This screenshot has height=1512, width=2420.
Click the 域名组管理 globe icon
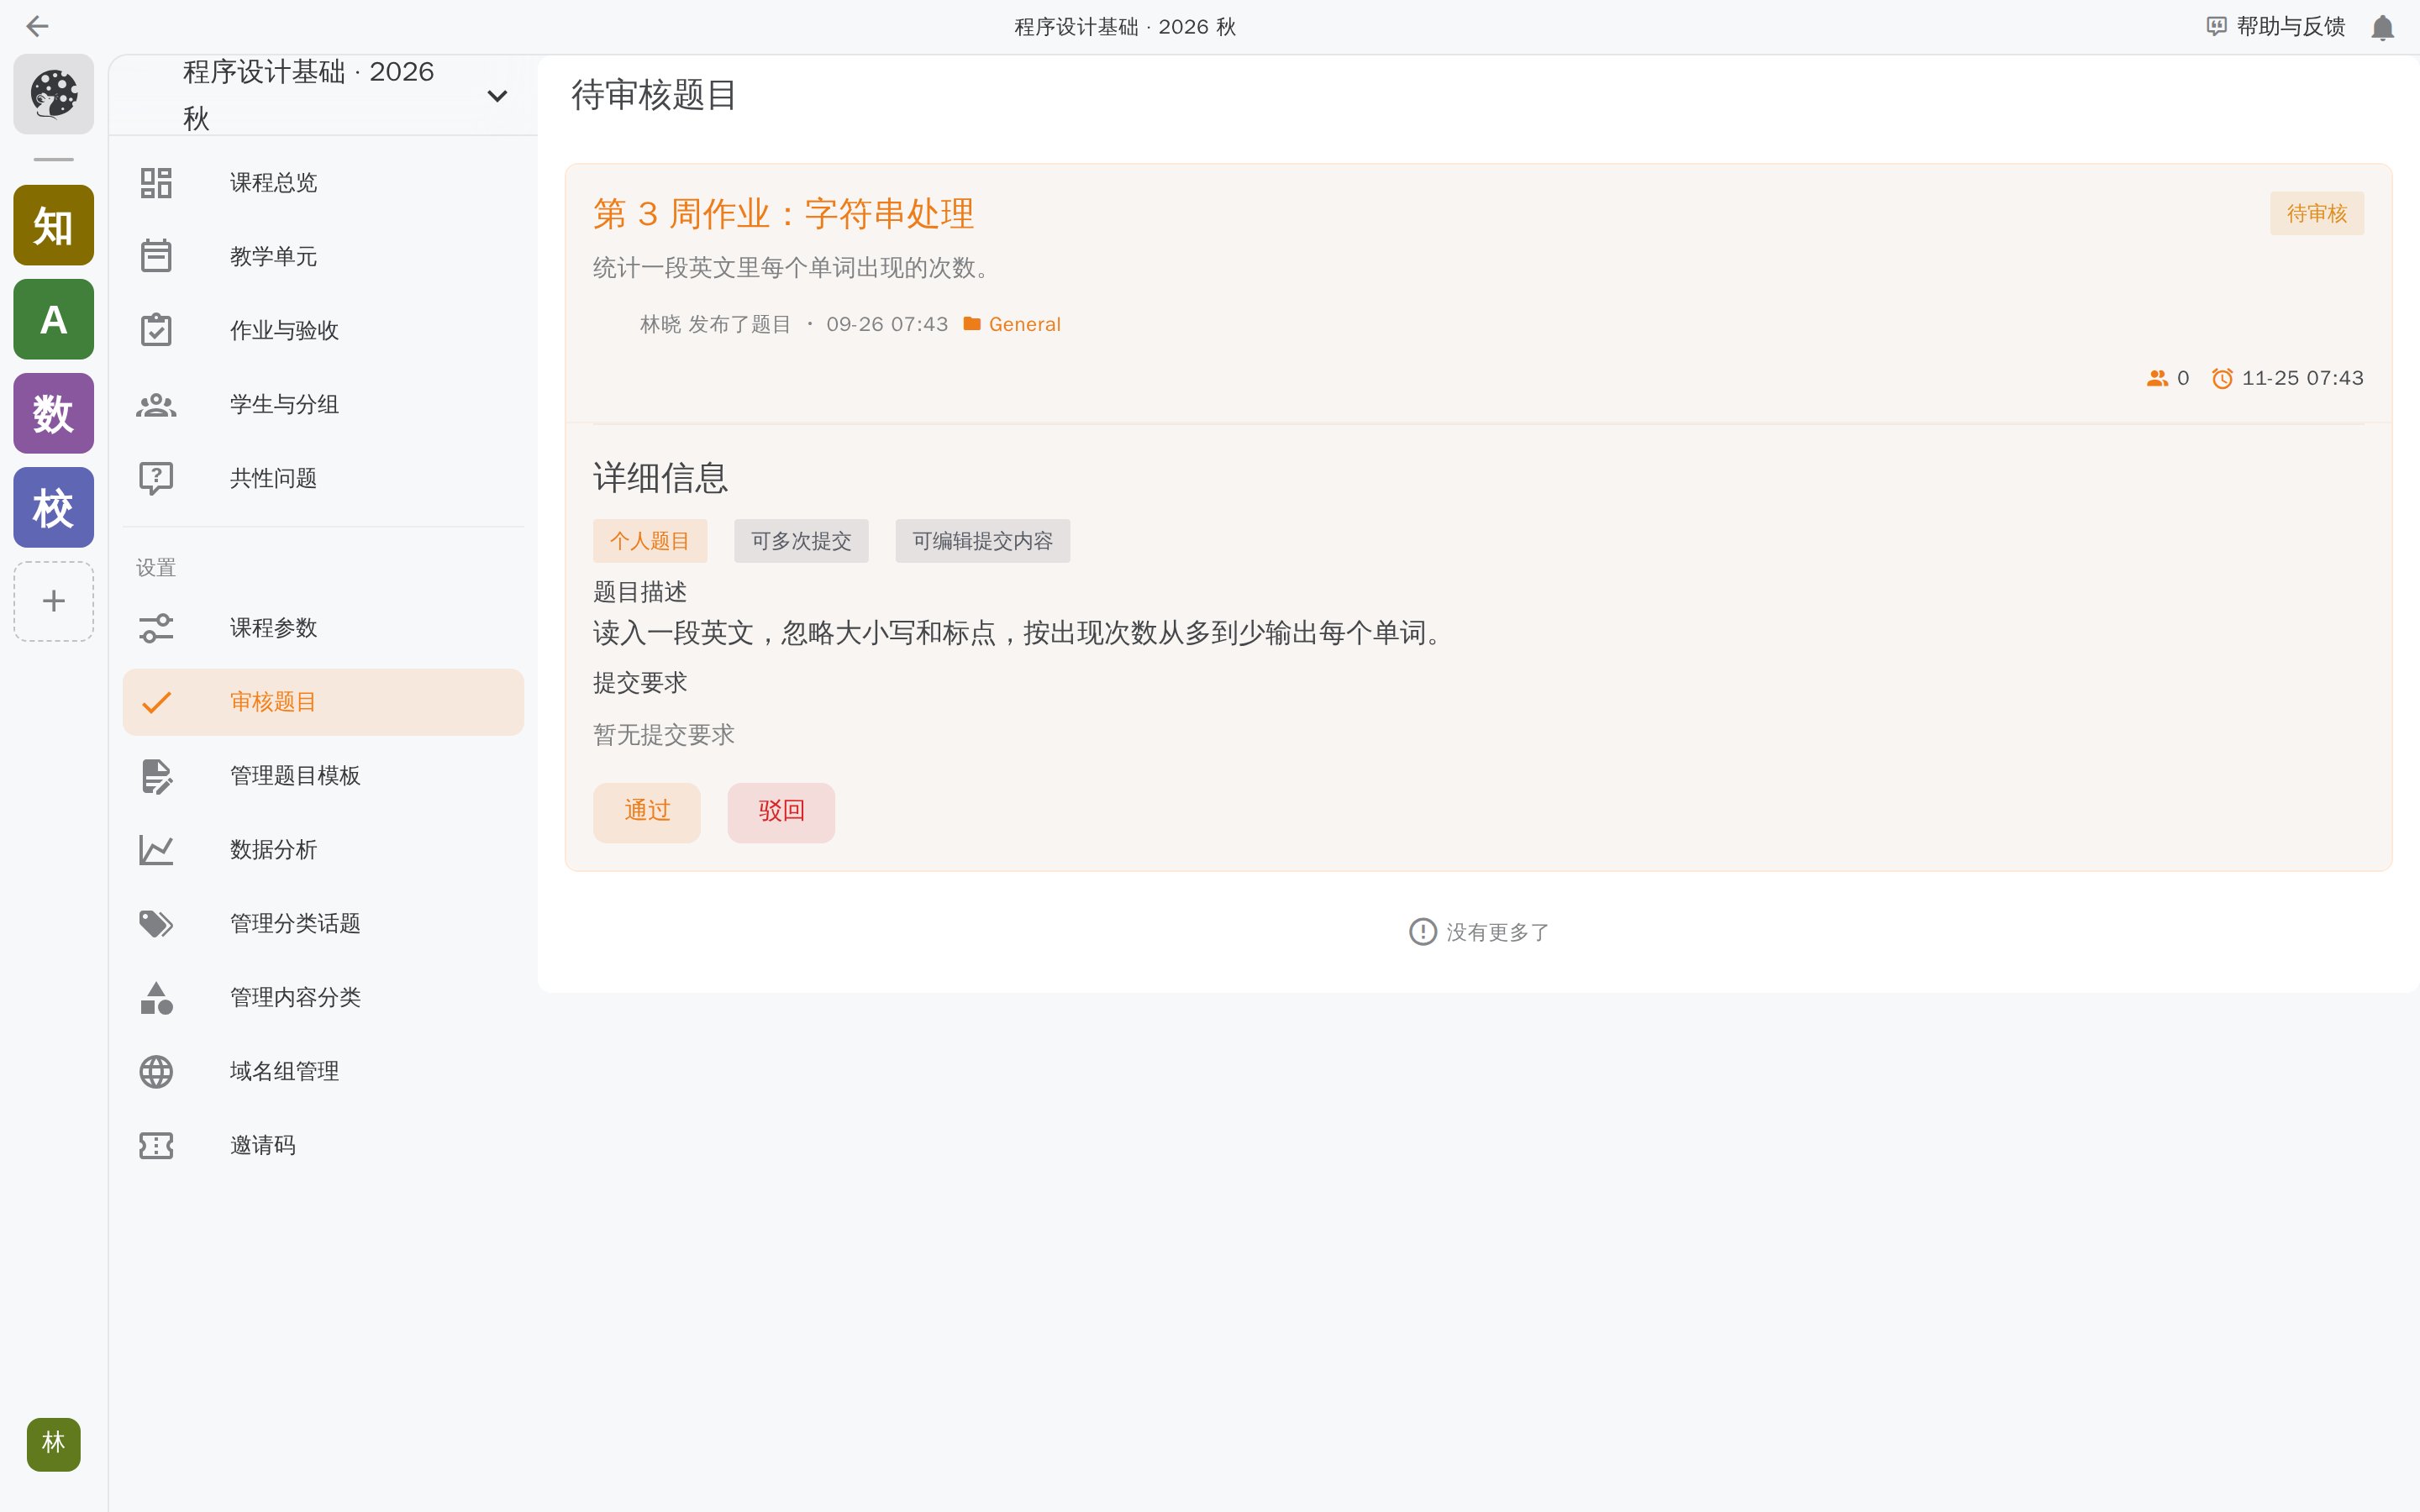pos(156,1072)
